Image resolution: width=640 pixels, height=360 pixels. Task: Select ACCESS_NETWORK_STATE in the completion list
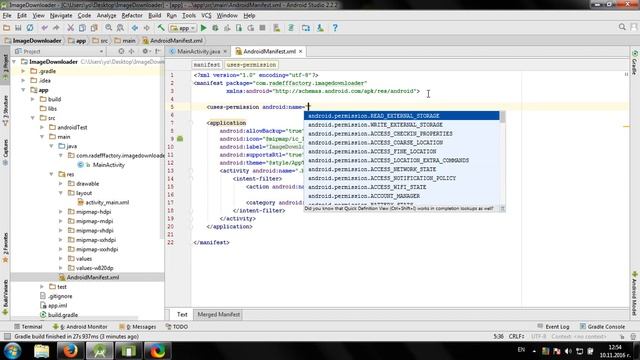pyautogui.click(x=402, y=169)
